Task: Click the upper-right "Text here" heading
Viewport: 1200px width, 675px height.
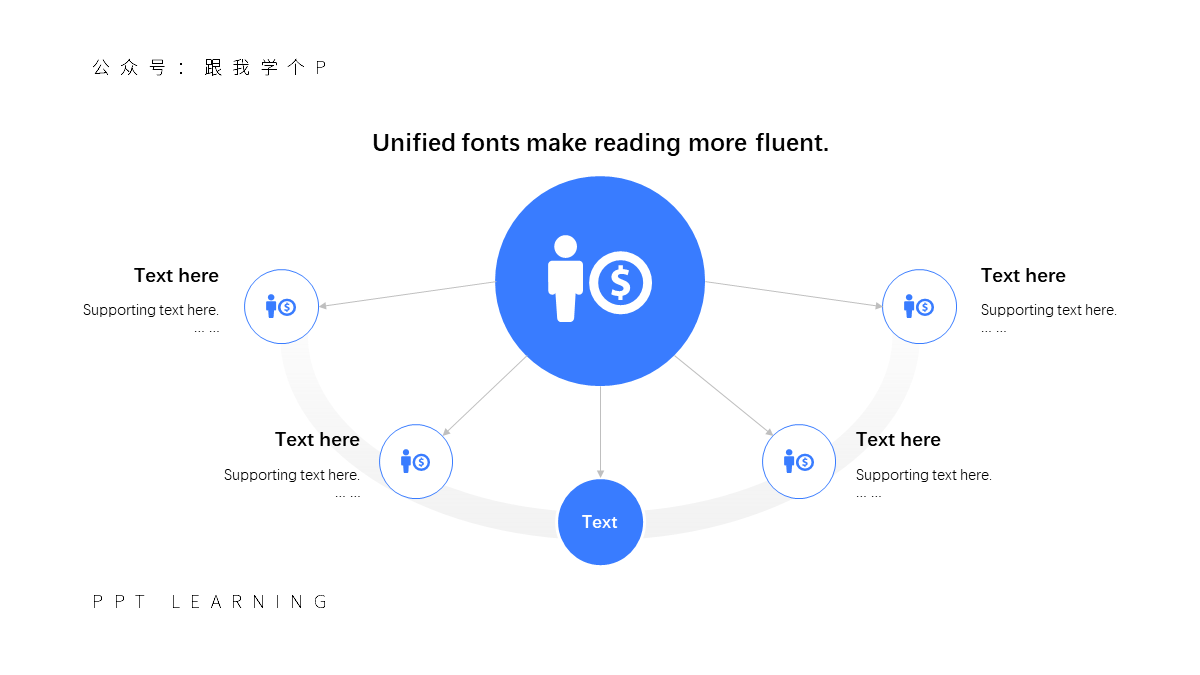Action: pyautogui.click(x=1023, y=275)
